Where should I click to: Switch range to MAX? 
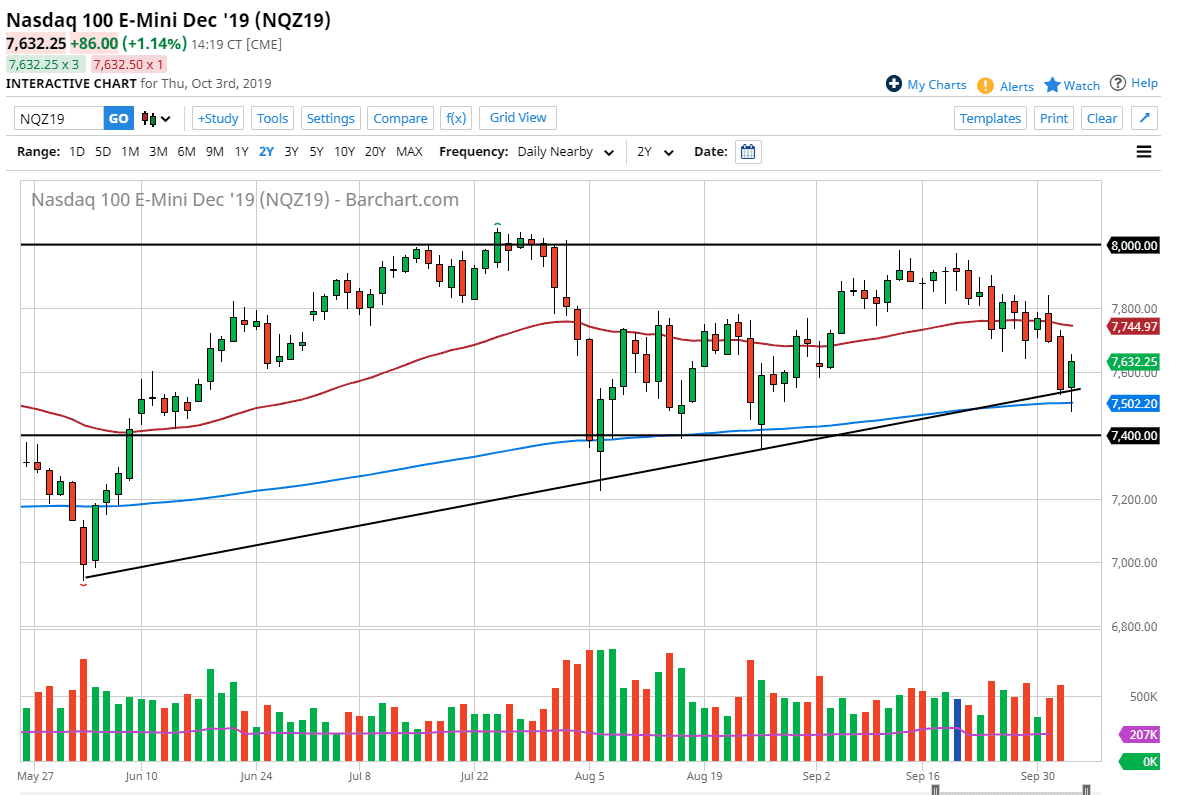click(x=409, y=152)
